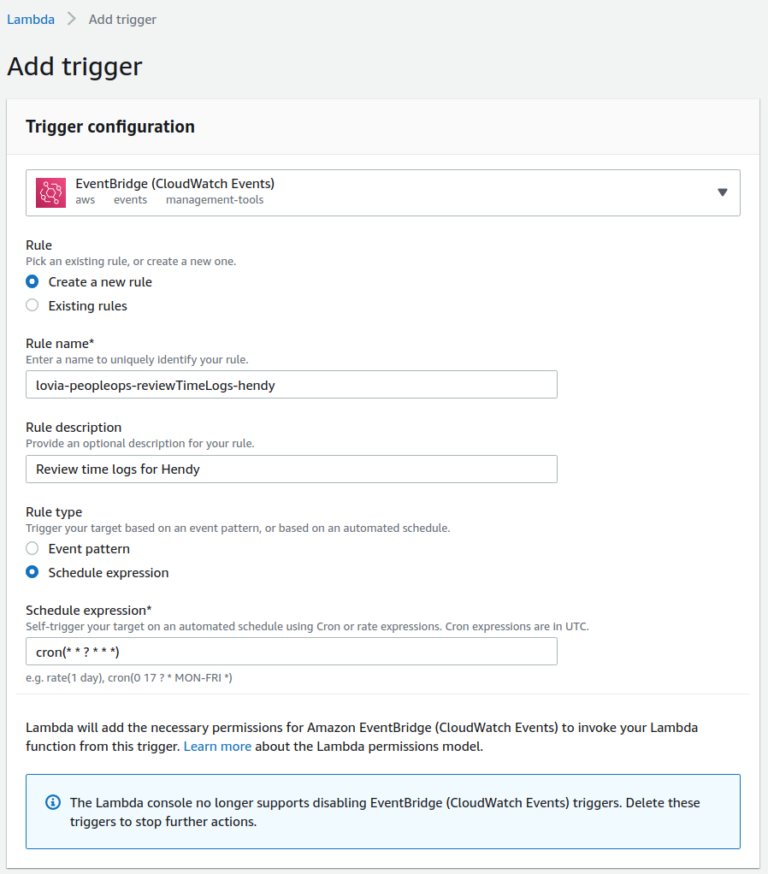Open the trigger source dropdown arrow
Viewport: 768px width, 874px height.
tap(722, 192)
